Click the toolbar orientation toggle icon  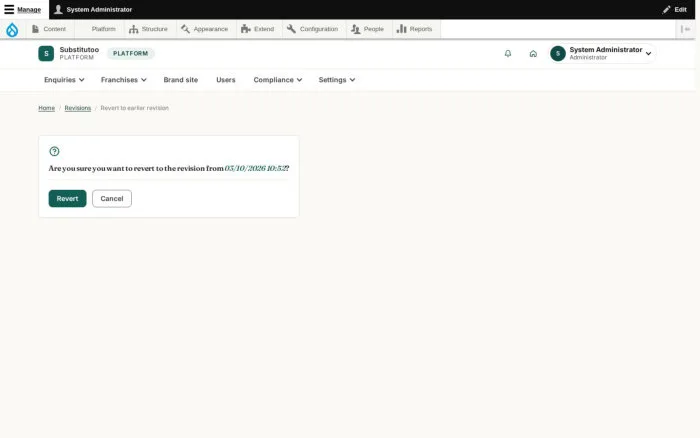[685, 29]
